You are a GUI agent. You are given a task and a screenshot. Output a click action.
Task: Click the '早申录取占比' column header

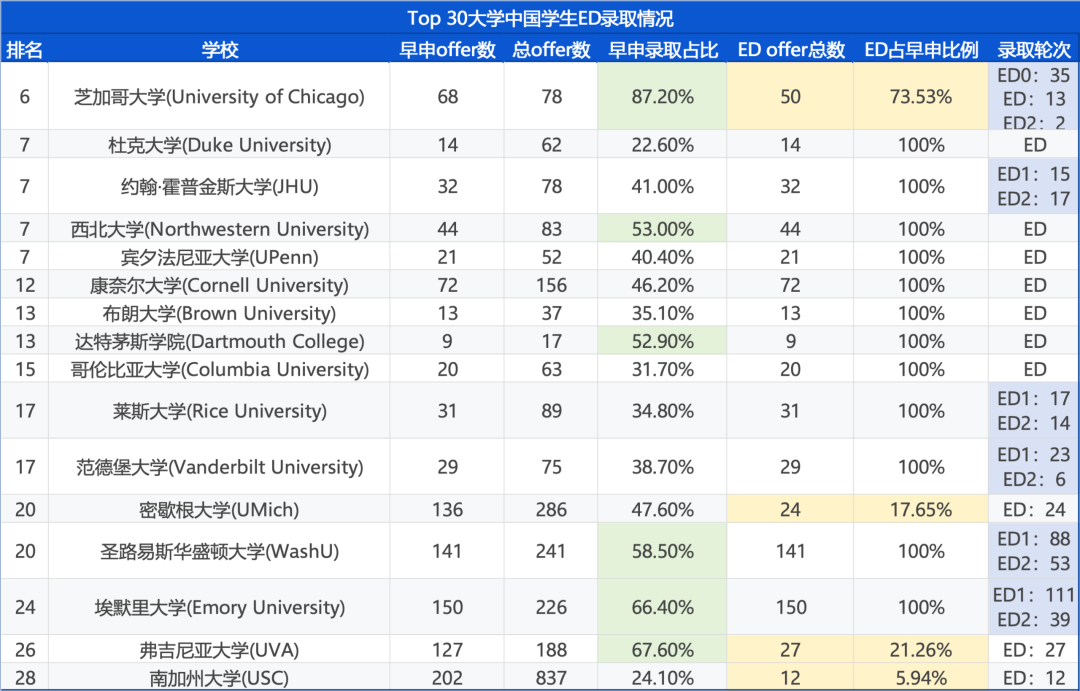(x=663, y=50)
